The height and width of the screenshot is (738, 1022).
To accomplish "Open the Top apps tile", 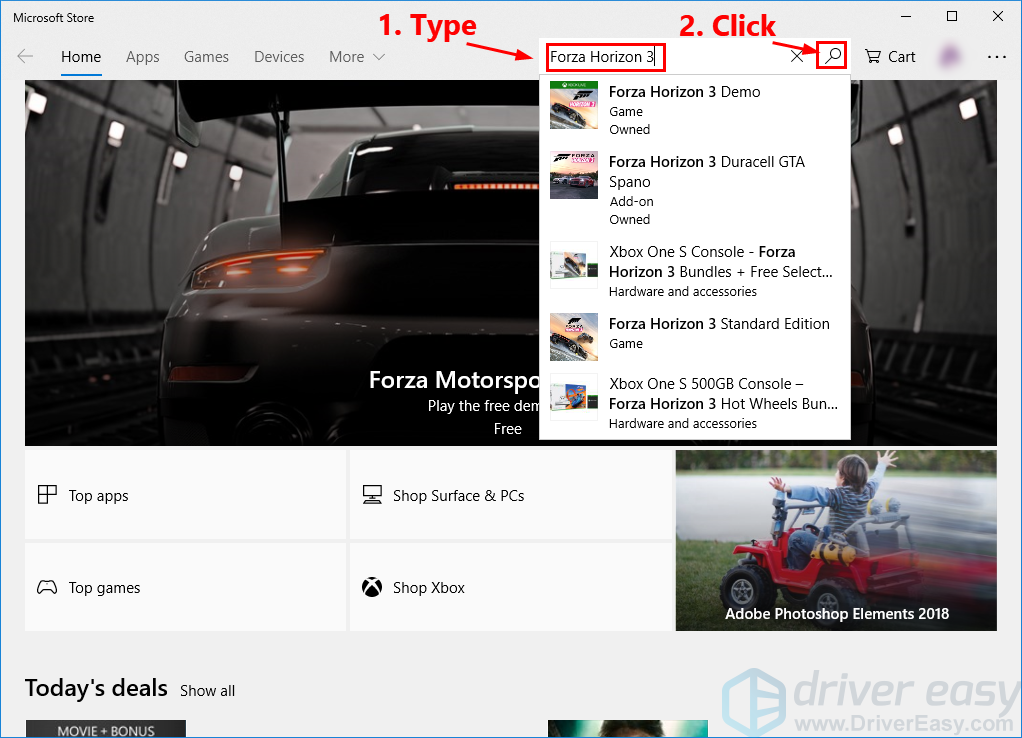I will click(185, 495).
